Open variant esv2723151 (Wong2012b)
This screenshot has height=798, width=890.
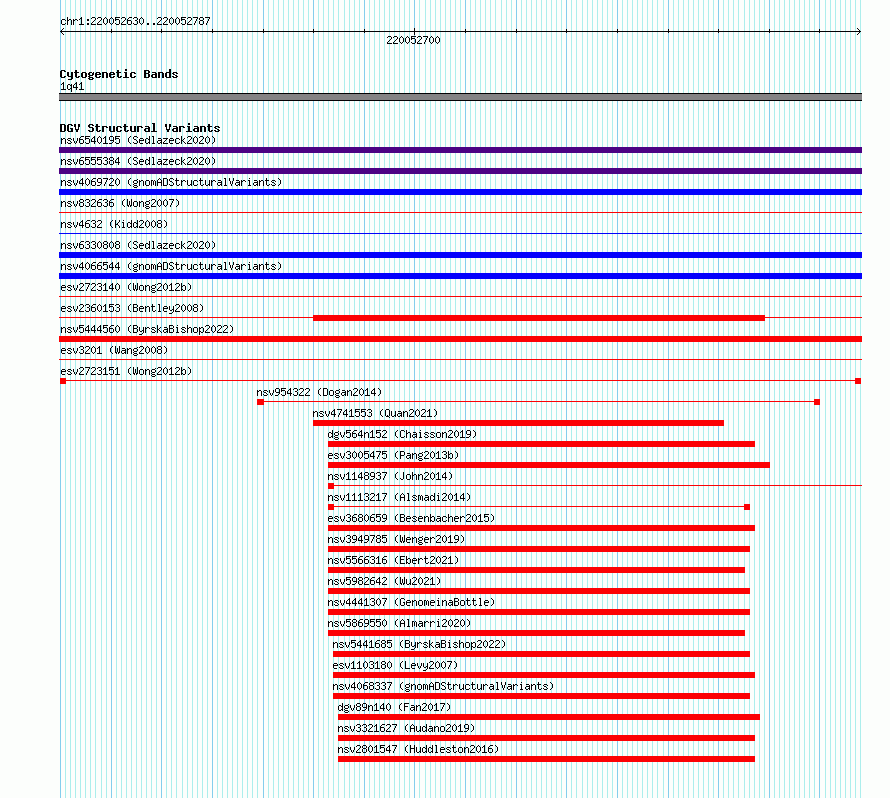[x=126, y=371]
